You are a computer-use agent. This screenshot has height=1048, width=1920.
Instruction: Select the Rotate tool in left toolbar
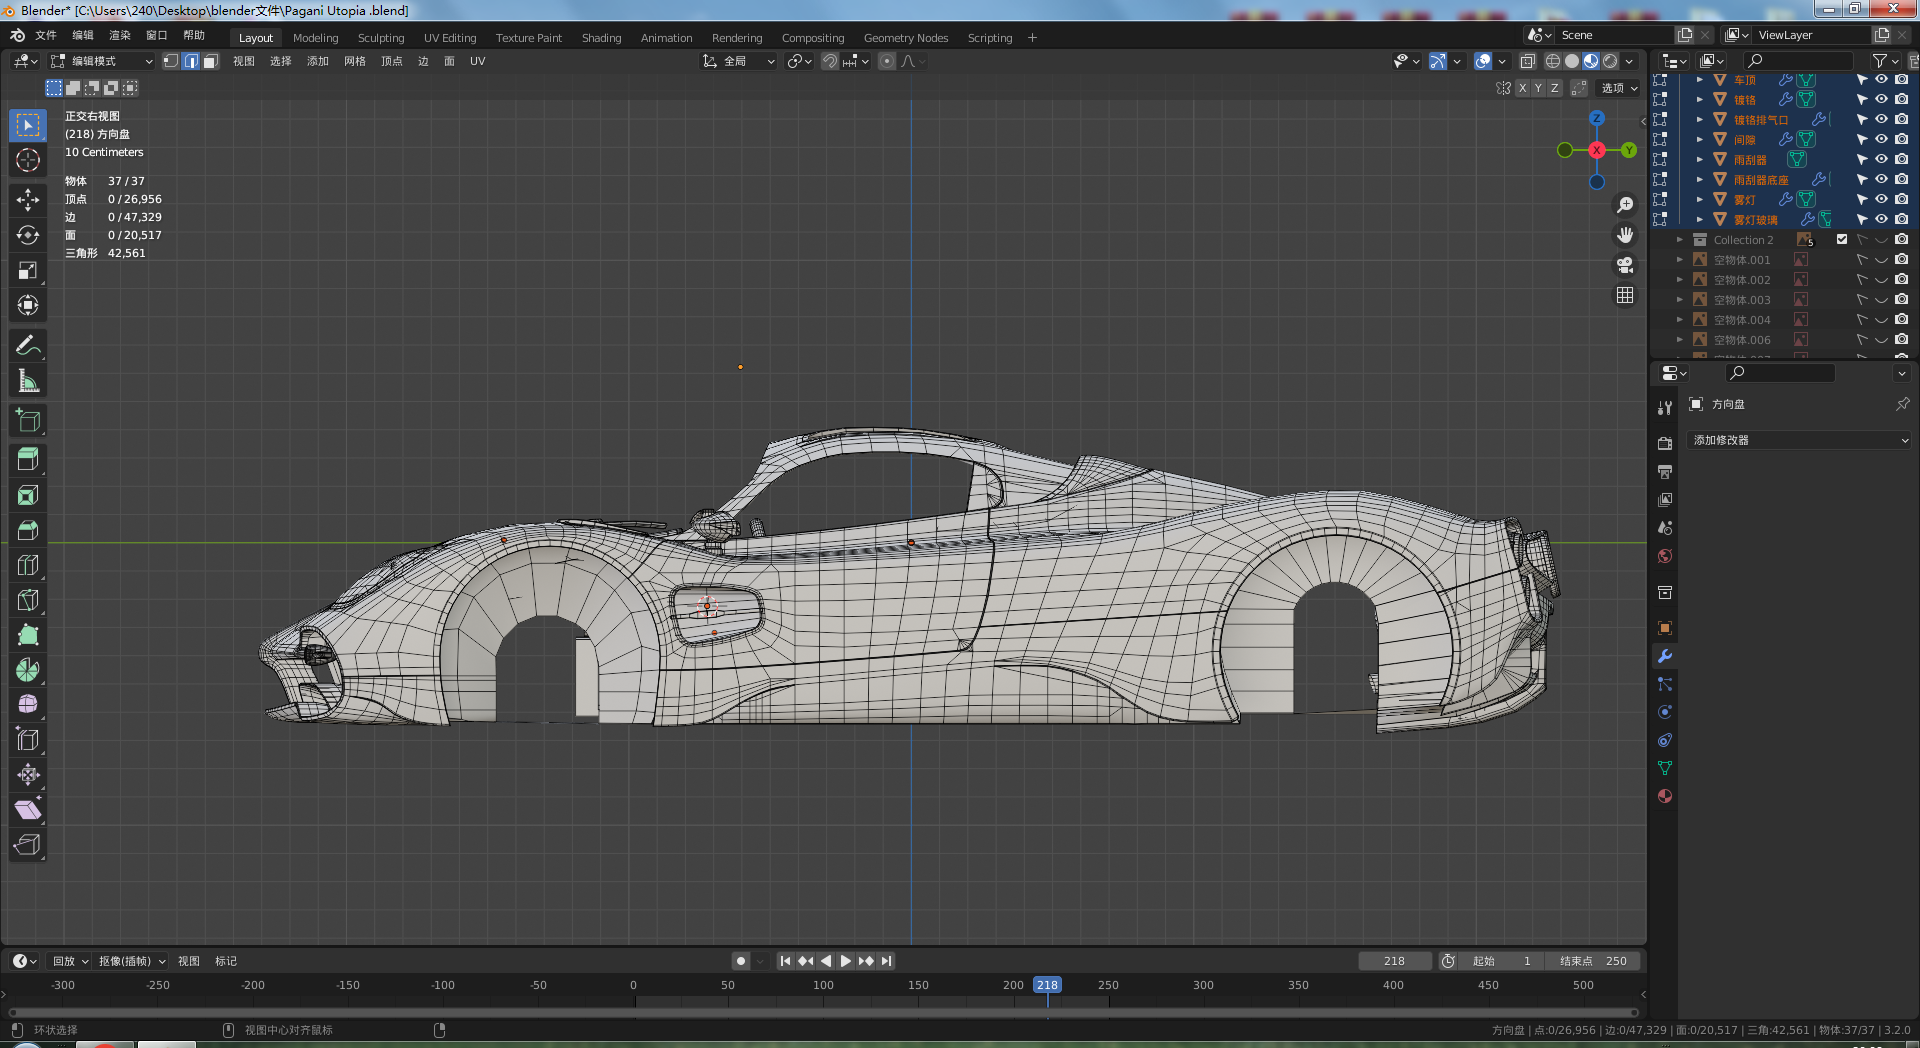(x=28, y=235)
